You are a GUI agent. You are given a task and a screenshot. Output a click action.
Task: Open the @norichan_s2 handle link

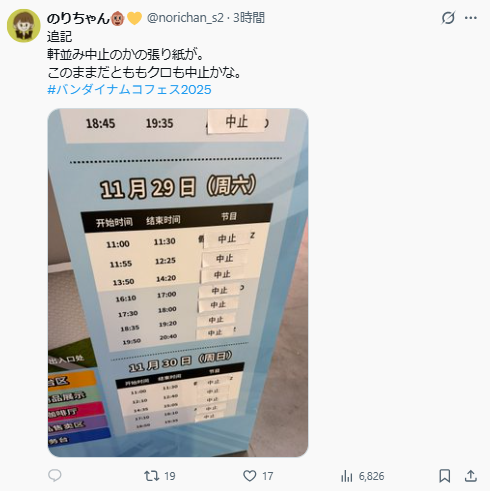(x=185, y=18)
